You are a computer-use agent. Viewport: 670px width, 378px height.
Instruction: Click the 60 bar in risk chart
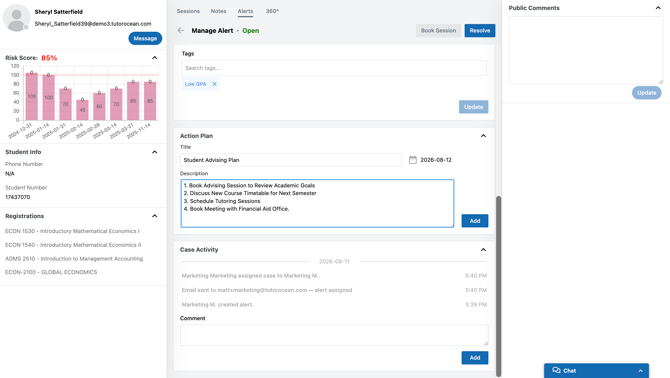[99, 106]
